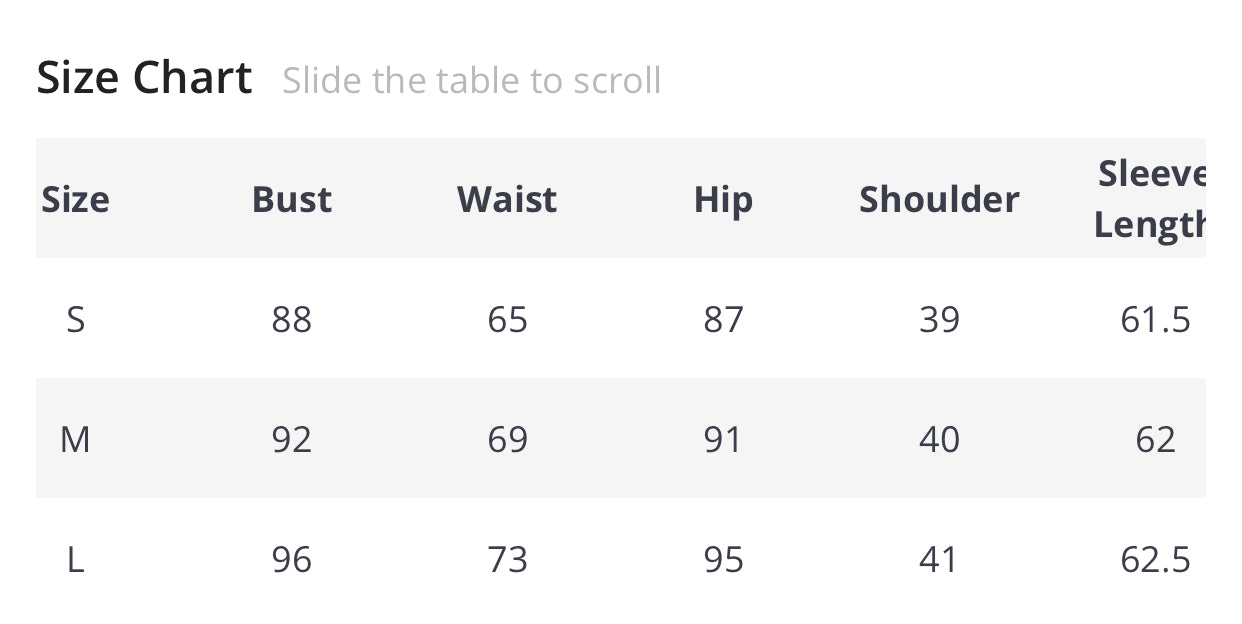Screen dimensions: 1242x624
Task: Click the hip value 95
Action: pyautogui.click(x=723, y=559)
